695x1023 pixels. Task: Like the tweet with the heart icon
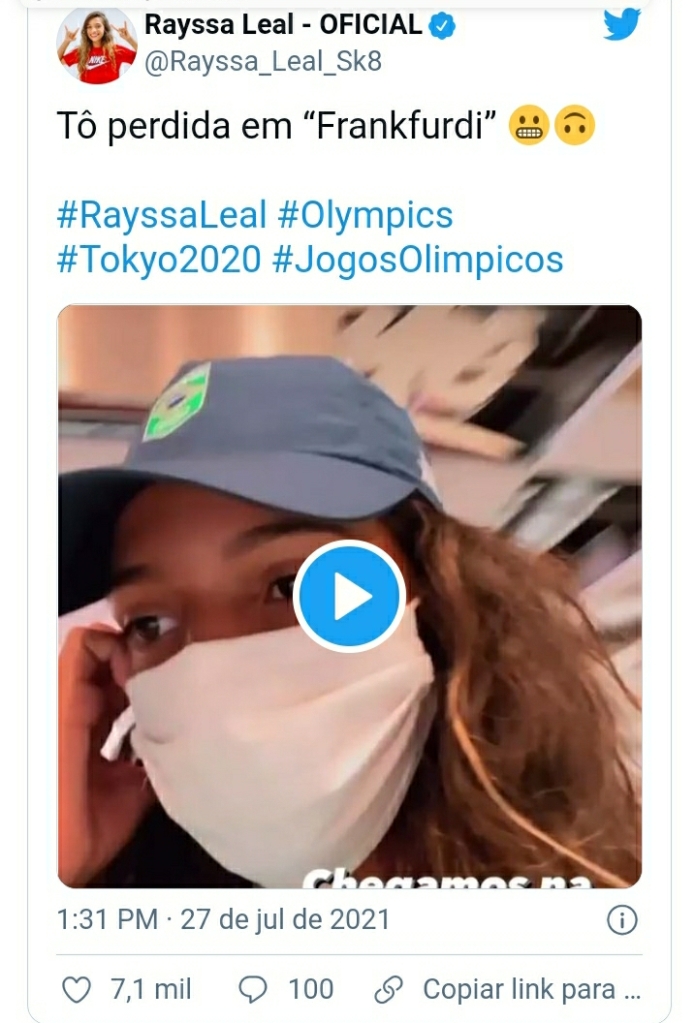point(77,990)
